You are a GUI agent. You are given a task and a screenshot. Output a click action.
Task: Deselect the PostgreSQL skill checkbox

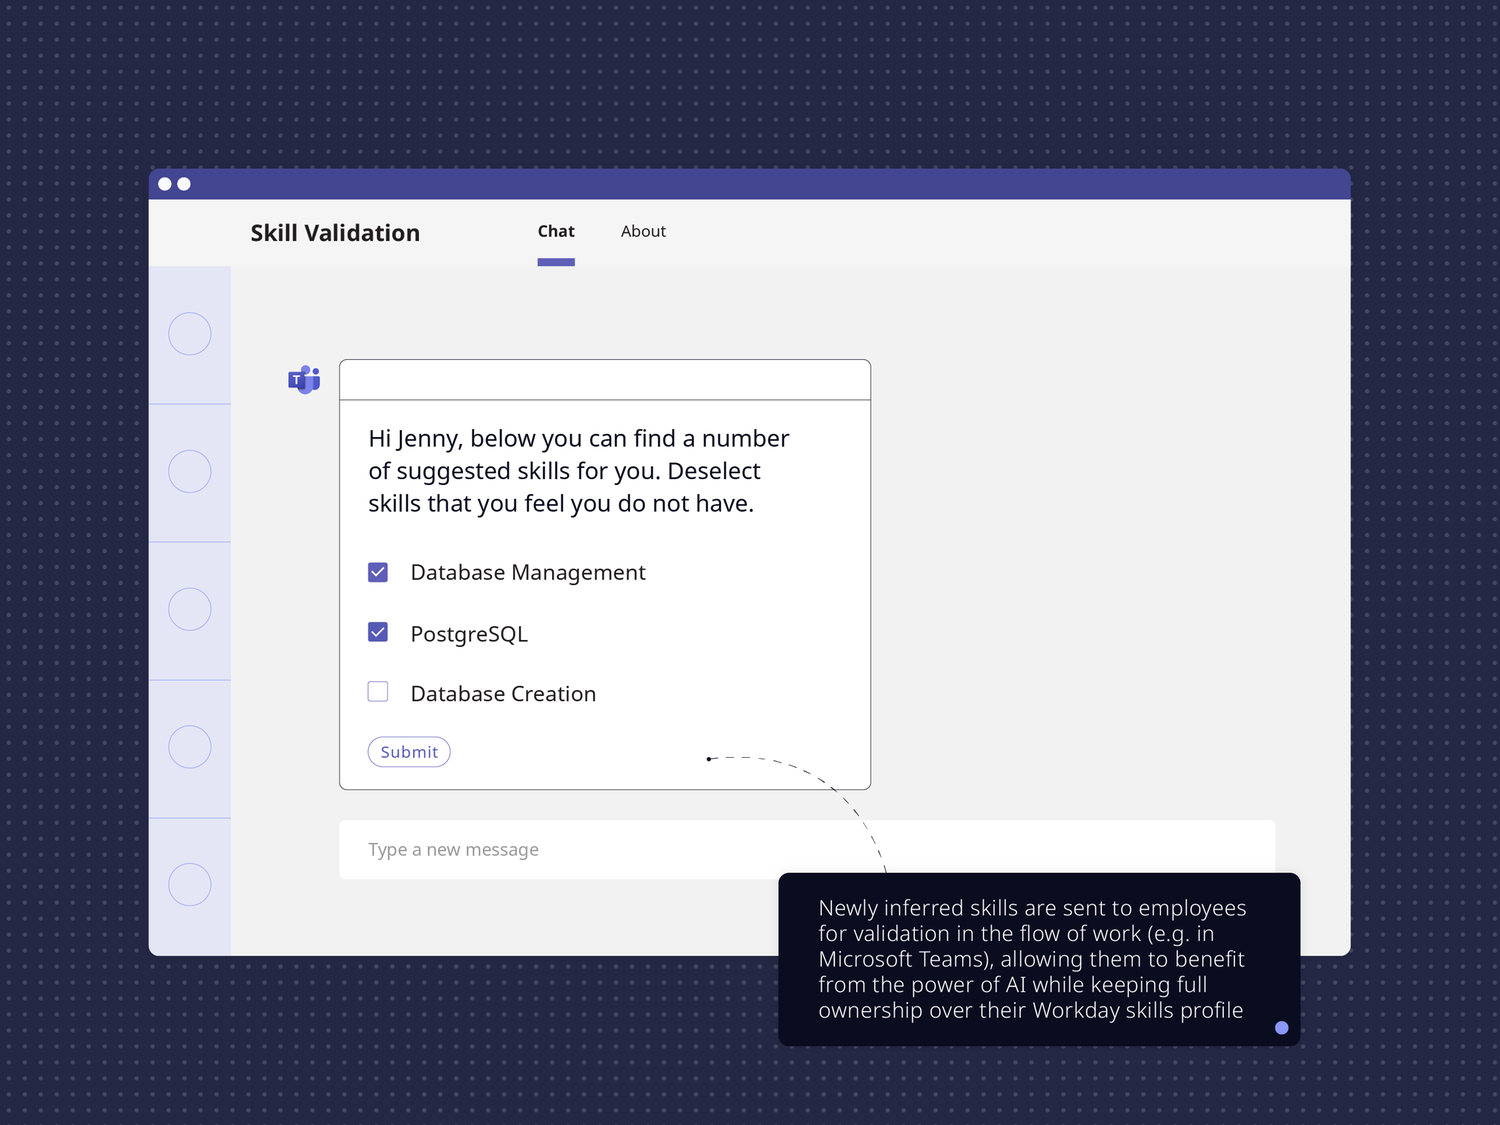(378, 632)
